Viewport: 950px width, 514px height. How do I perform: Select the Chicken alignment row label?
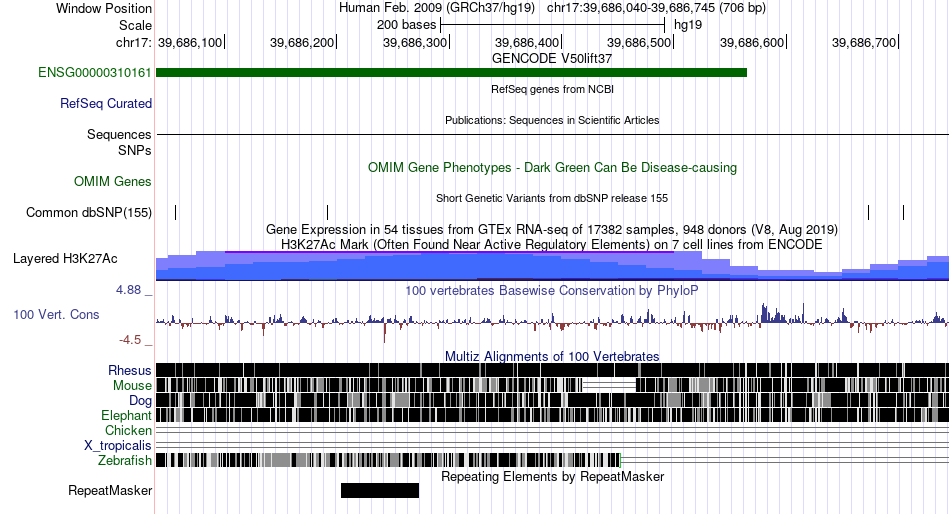coord(128,430)
